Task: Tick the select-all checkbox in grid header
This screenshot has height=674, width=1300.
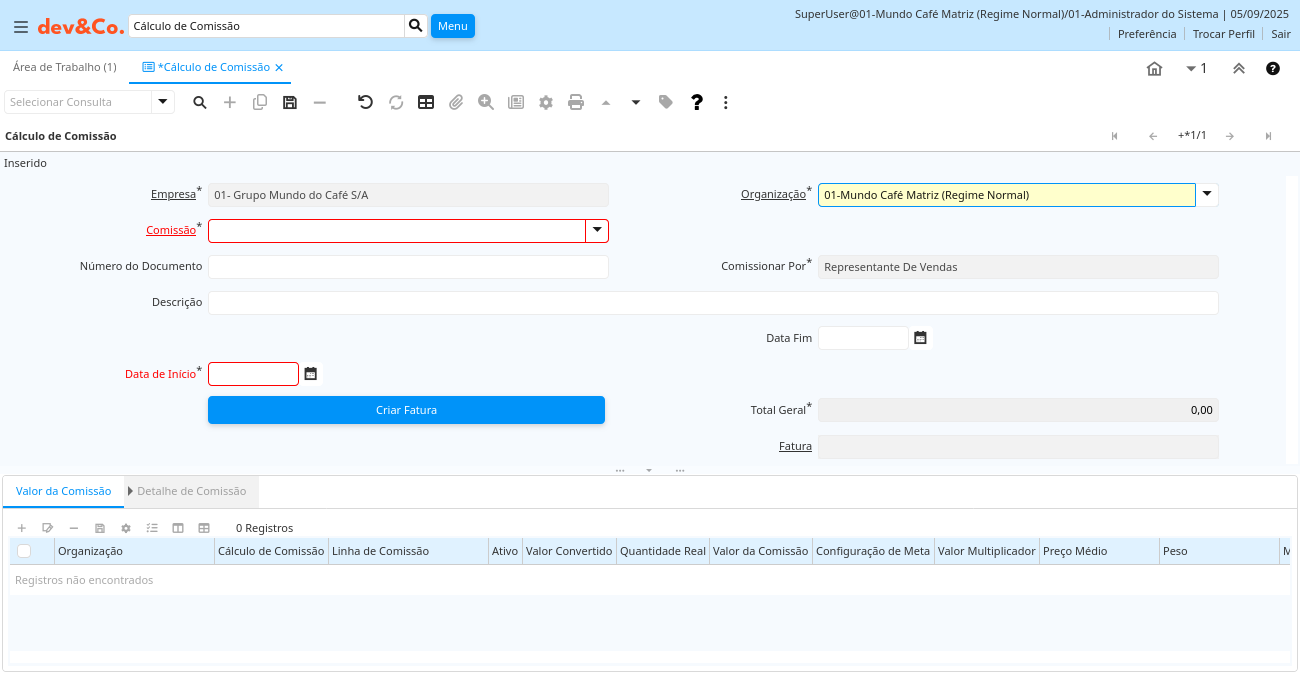Action: (x=24, y=551)
